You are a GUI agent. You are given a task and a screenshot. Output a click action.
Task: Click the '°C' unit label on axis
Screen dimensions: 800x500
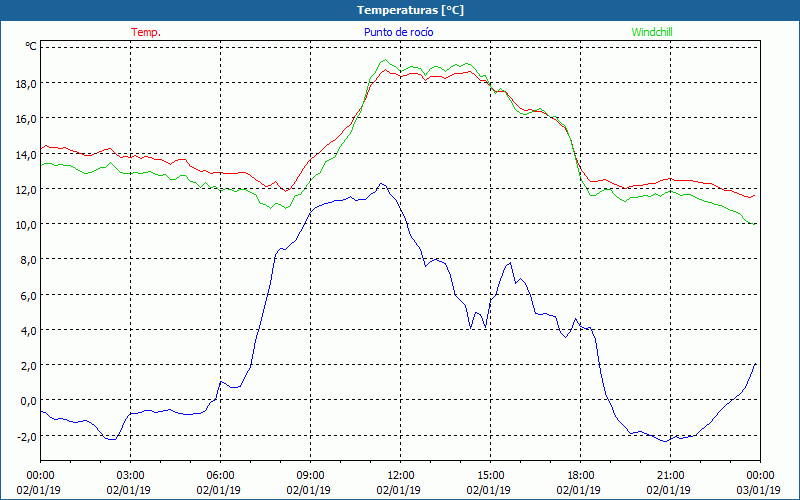(31, 46)
